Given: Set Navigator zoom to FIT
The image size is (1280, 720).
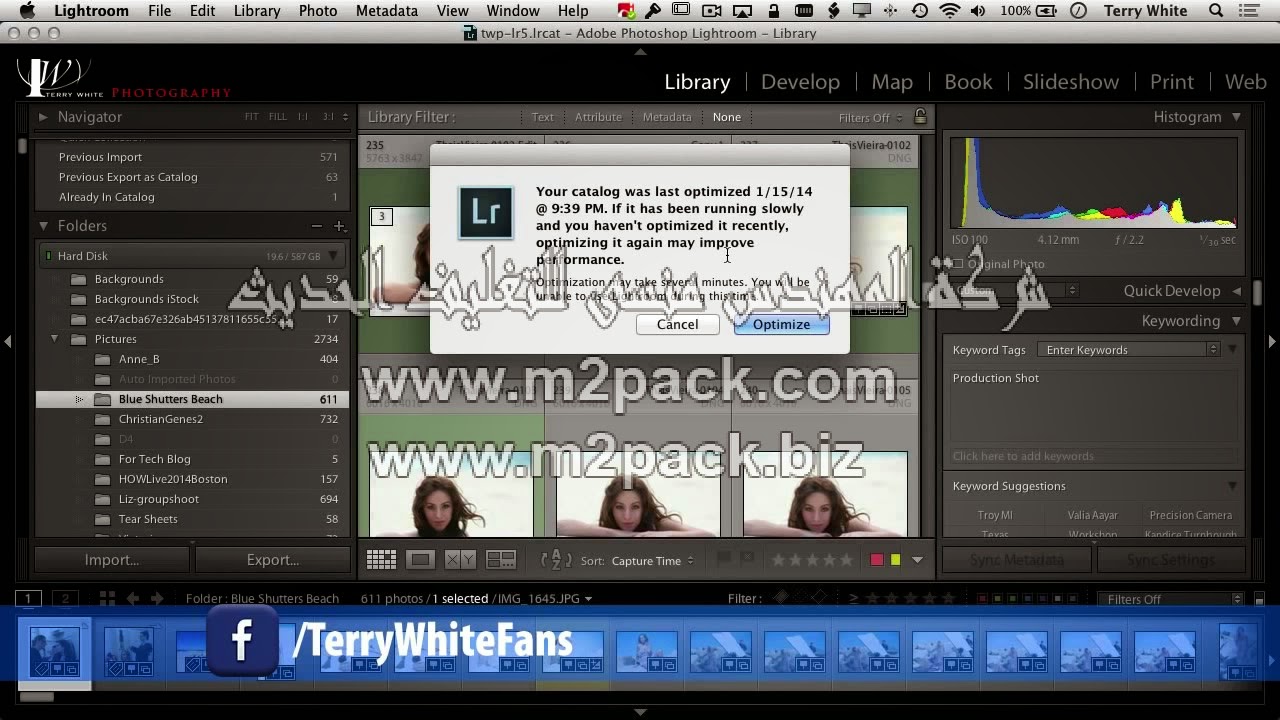Looking at the screenshot, I should (x=252, y=117).
